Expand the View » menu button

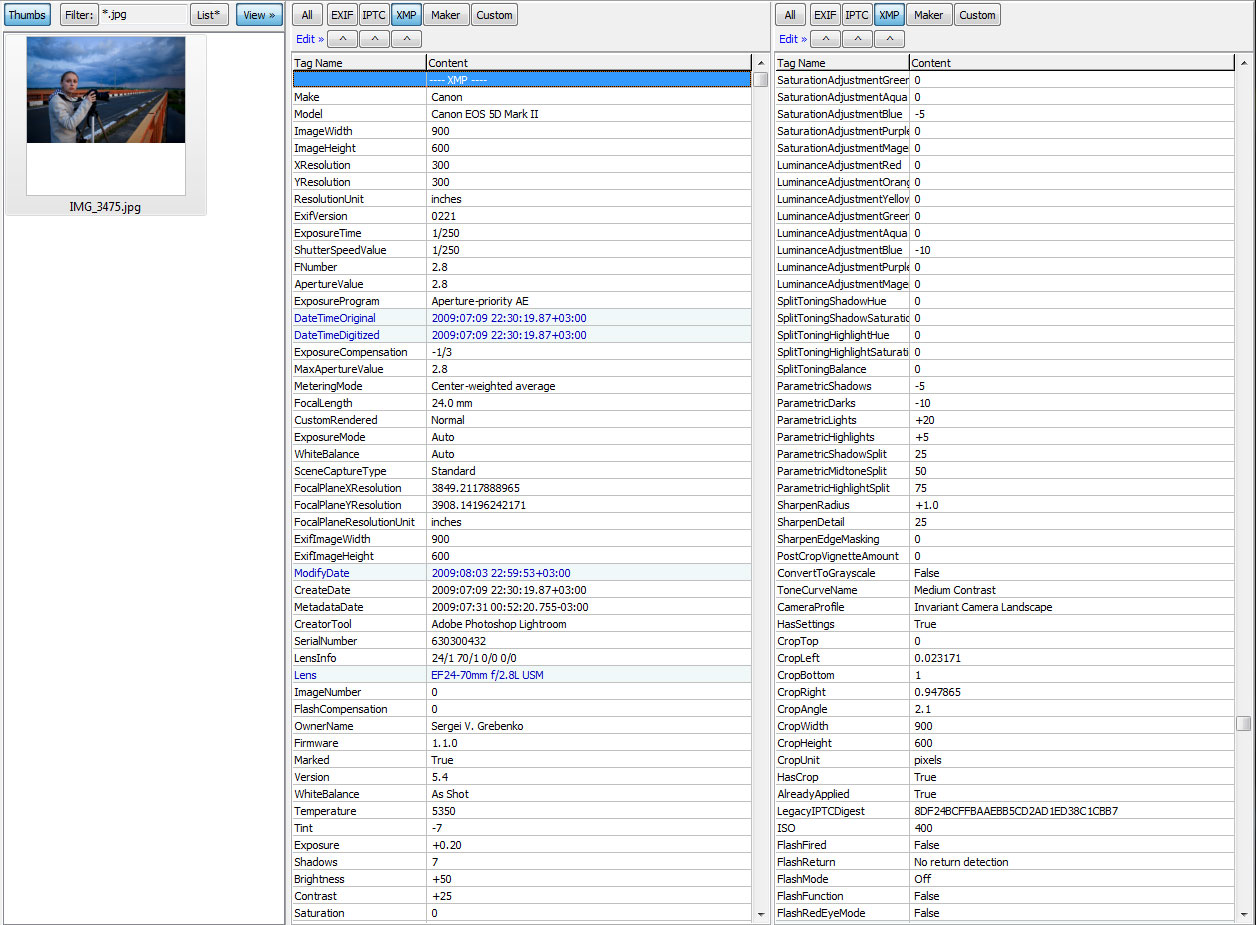tap(260, 15)
